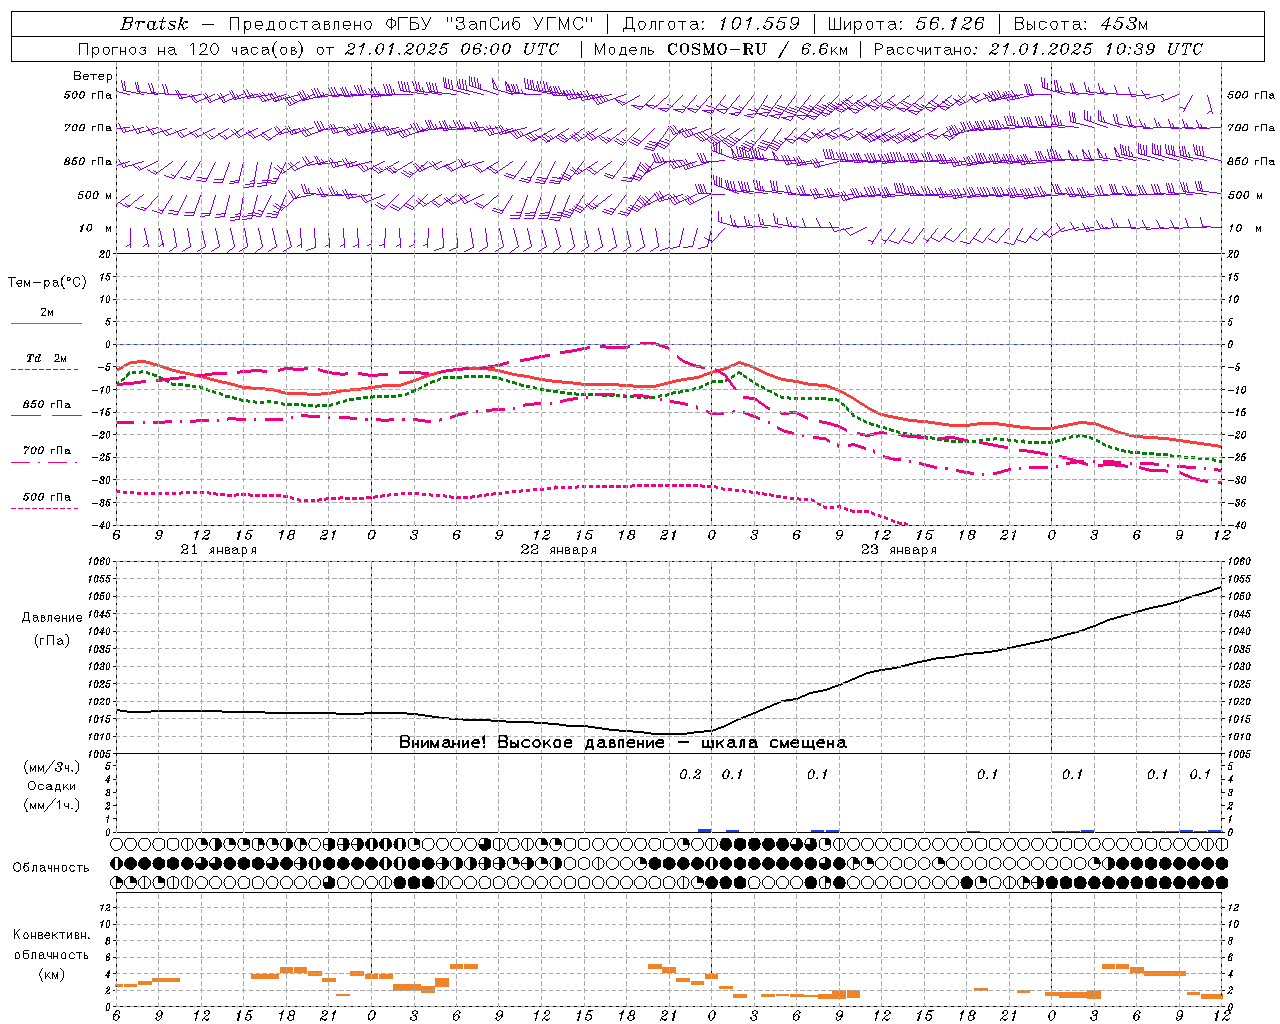Click the Конвективн. облачность label
This screenshot has width=1280, height=1024.
coord(51,945)
